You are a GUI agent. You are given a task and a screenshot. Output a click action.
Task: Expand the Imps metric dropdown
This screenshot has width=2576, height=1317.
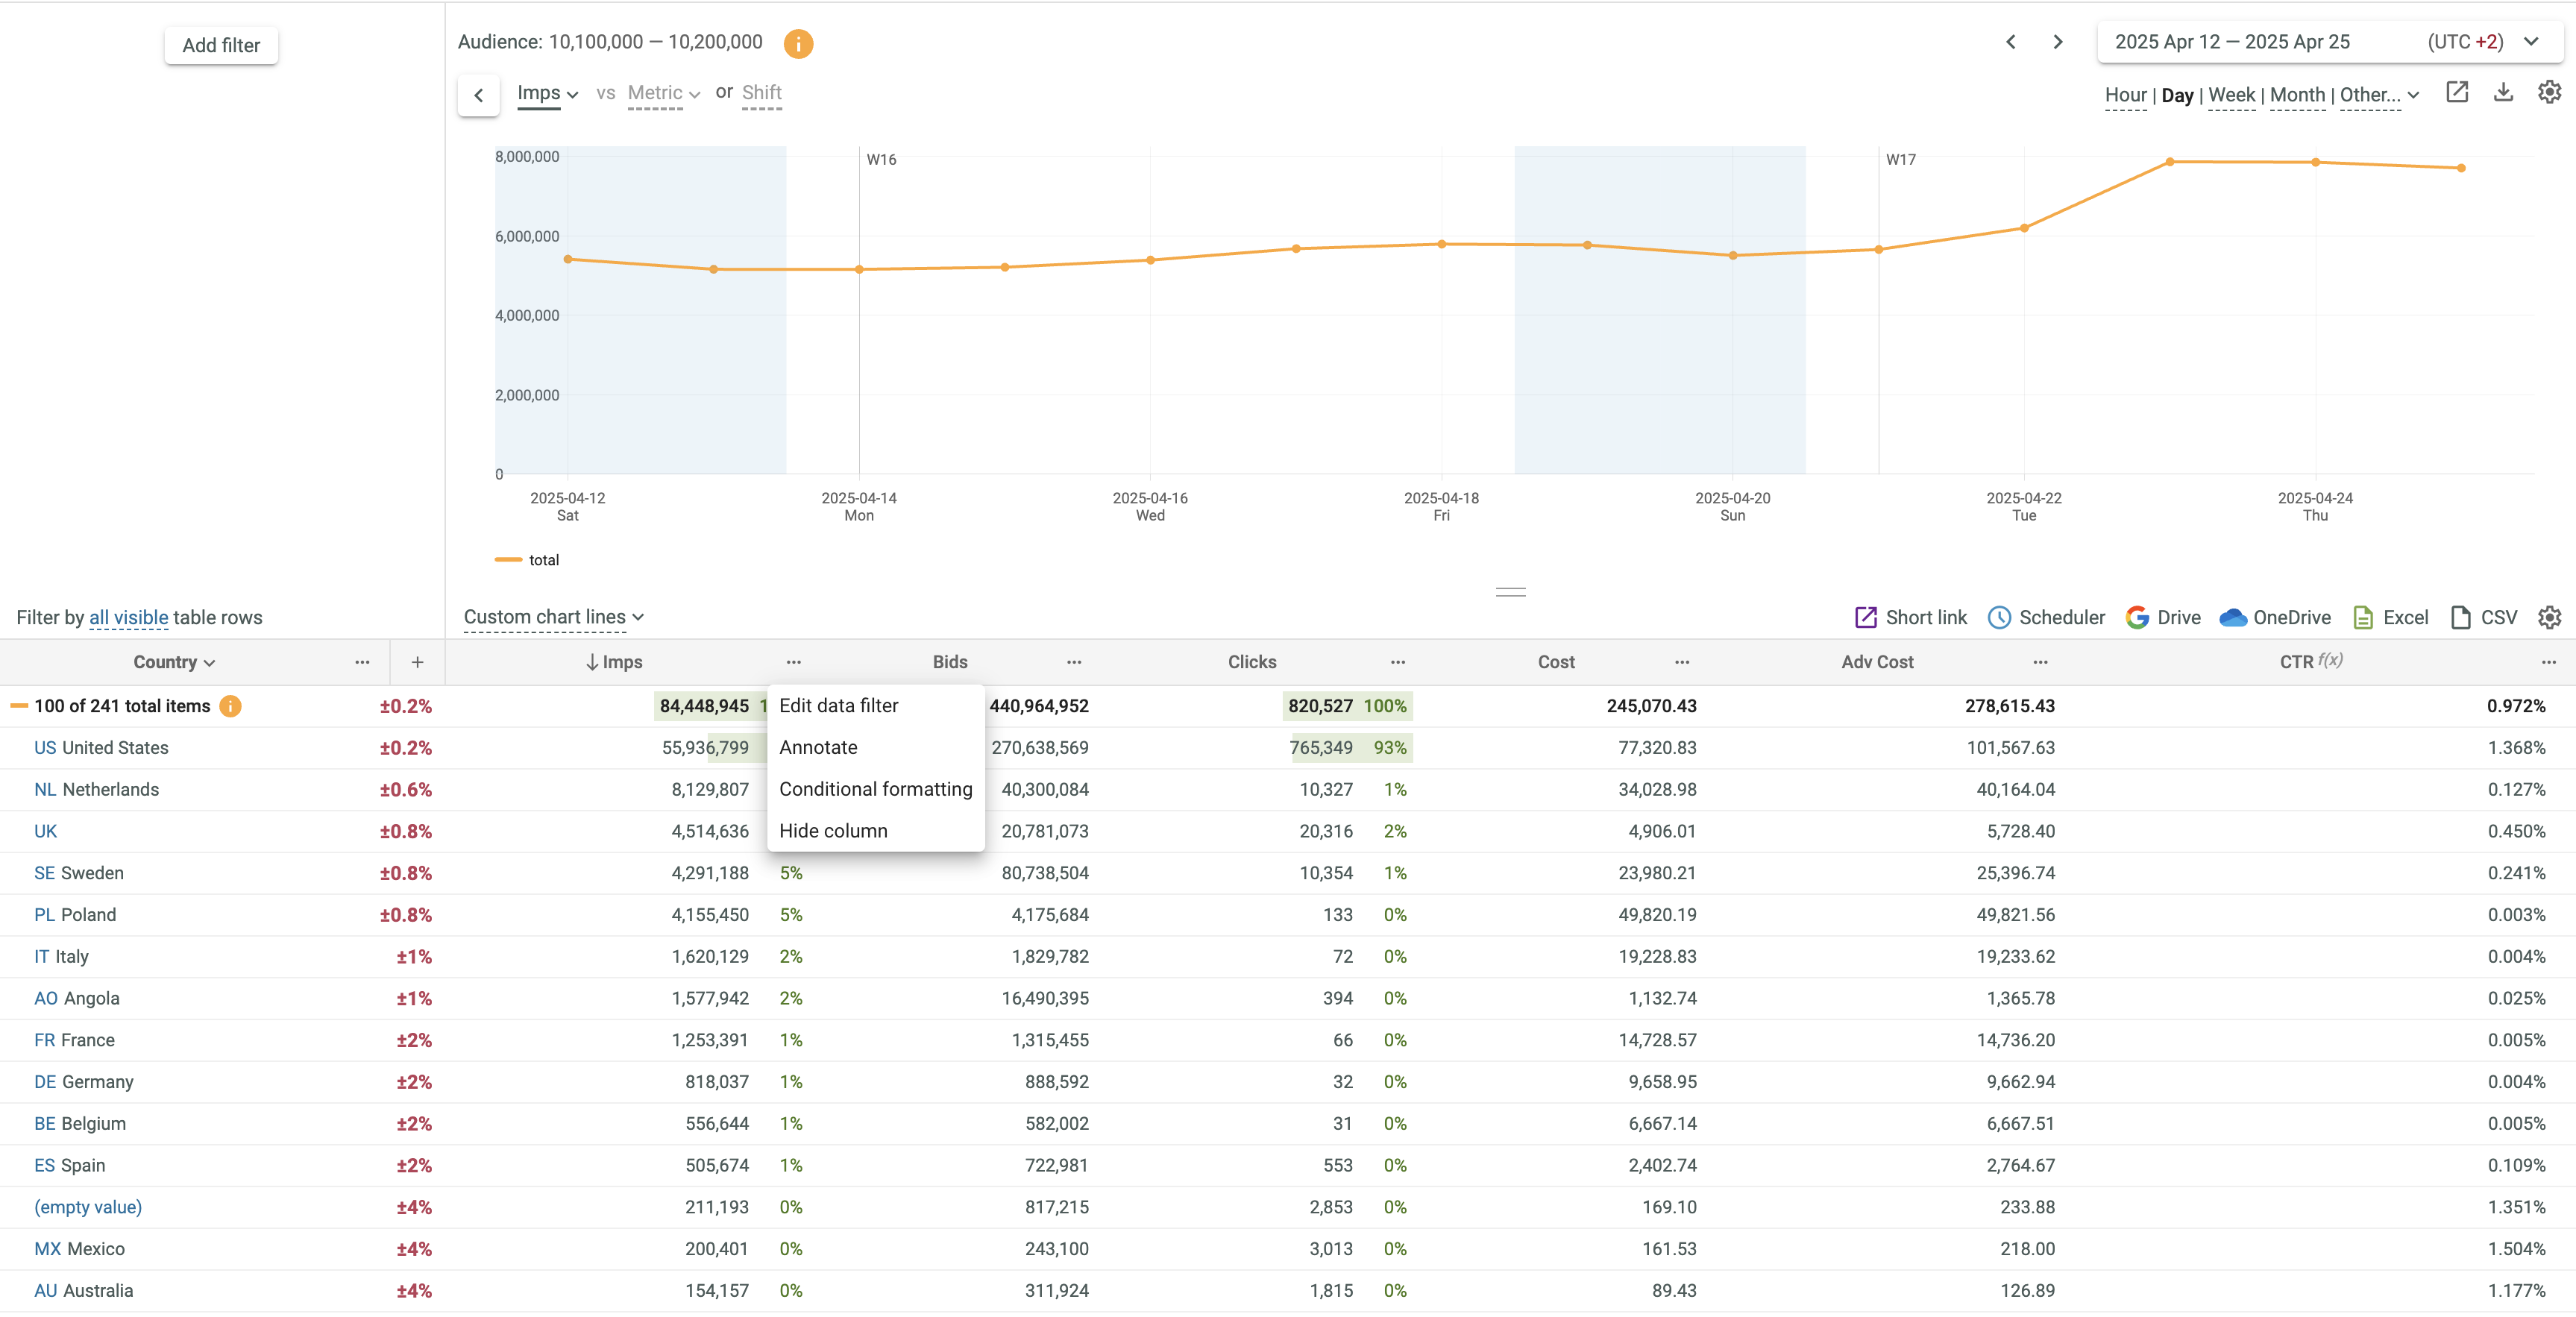[548, 93]
